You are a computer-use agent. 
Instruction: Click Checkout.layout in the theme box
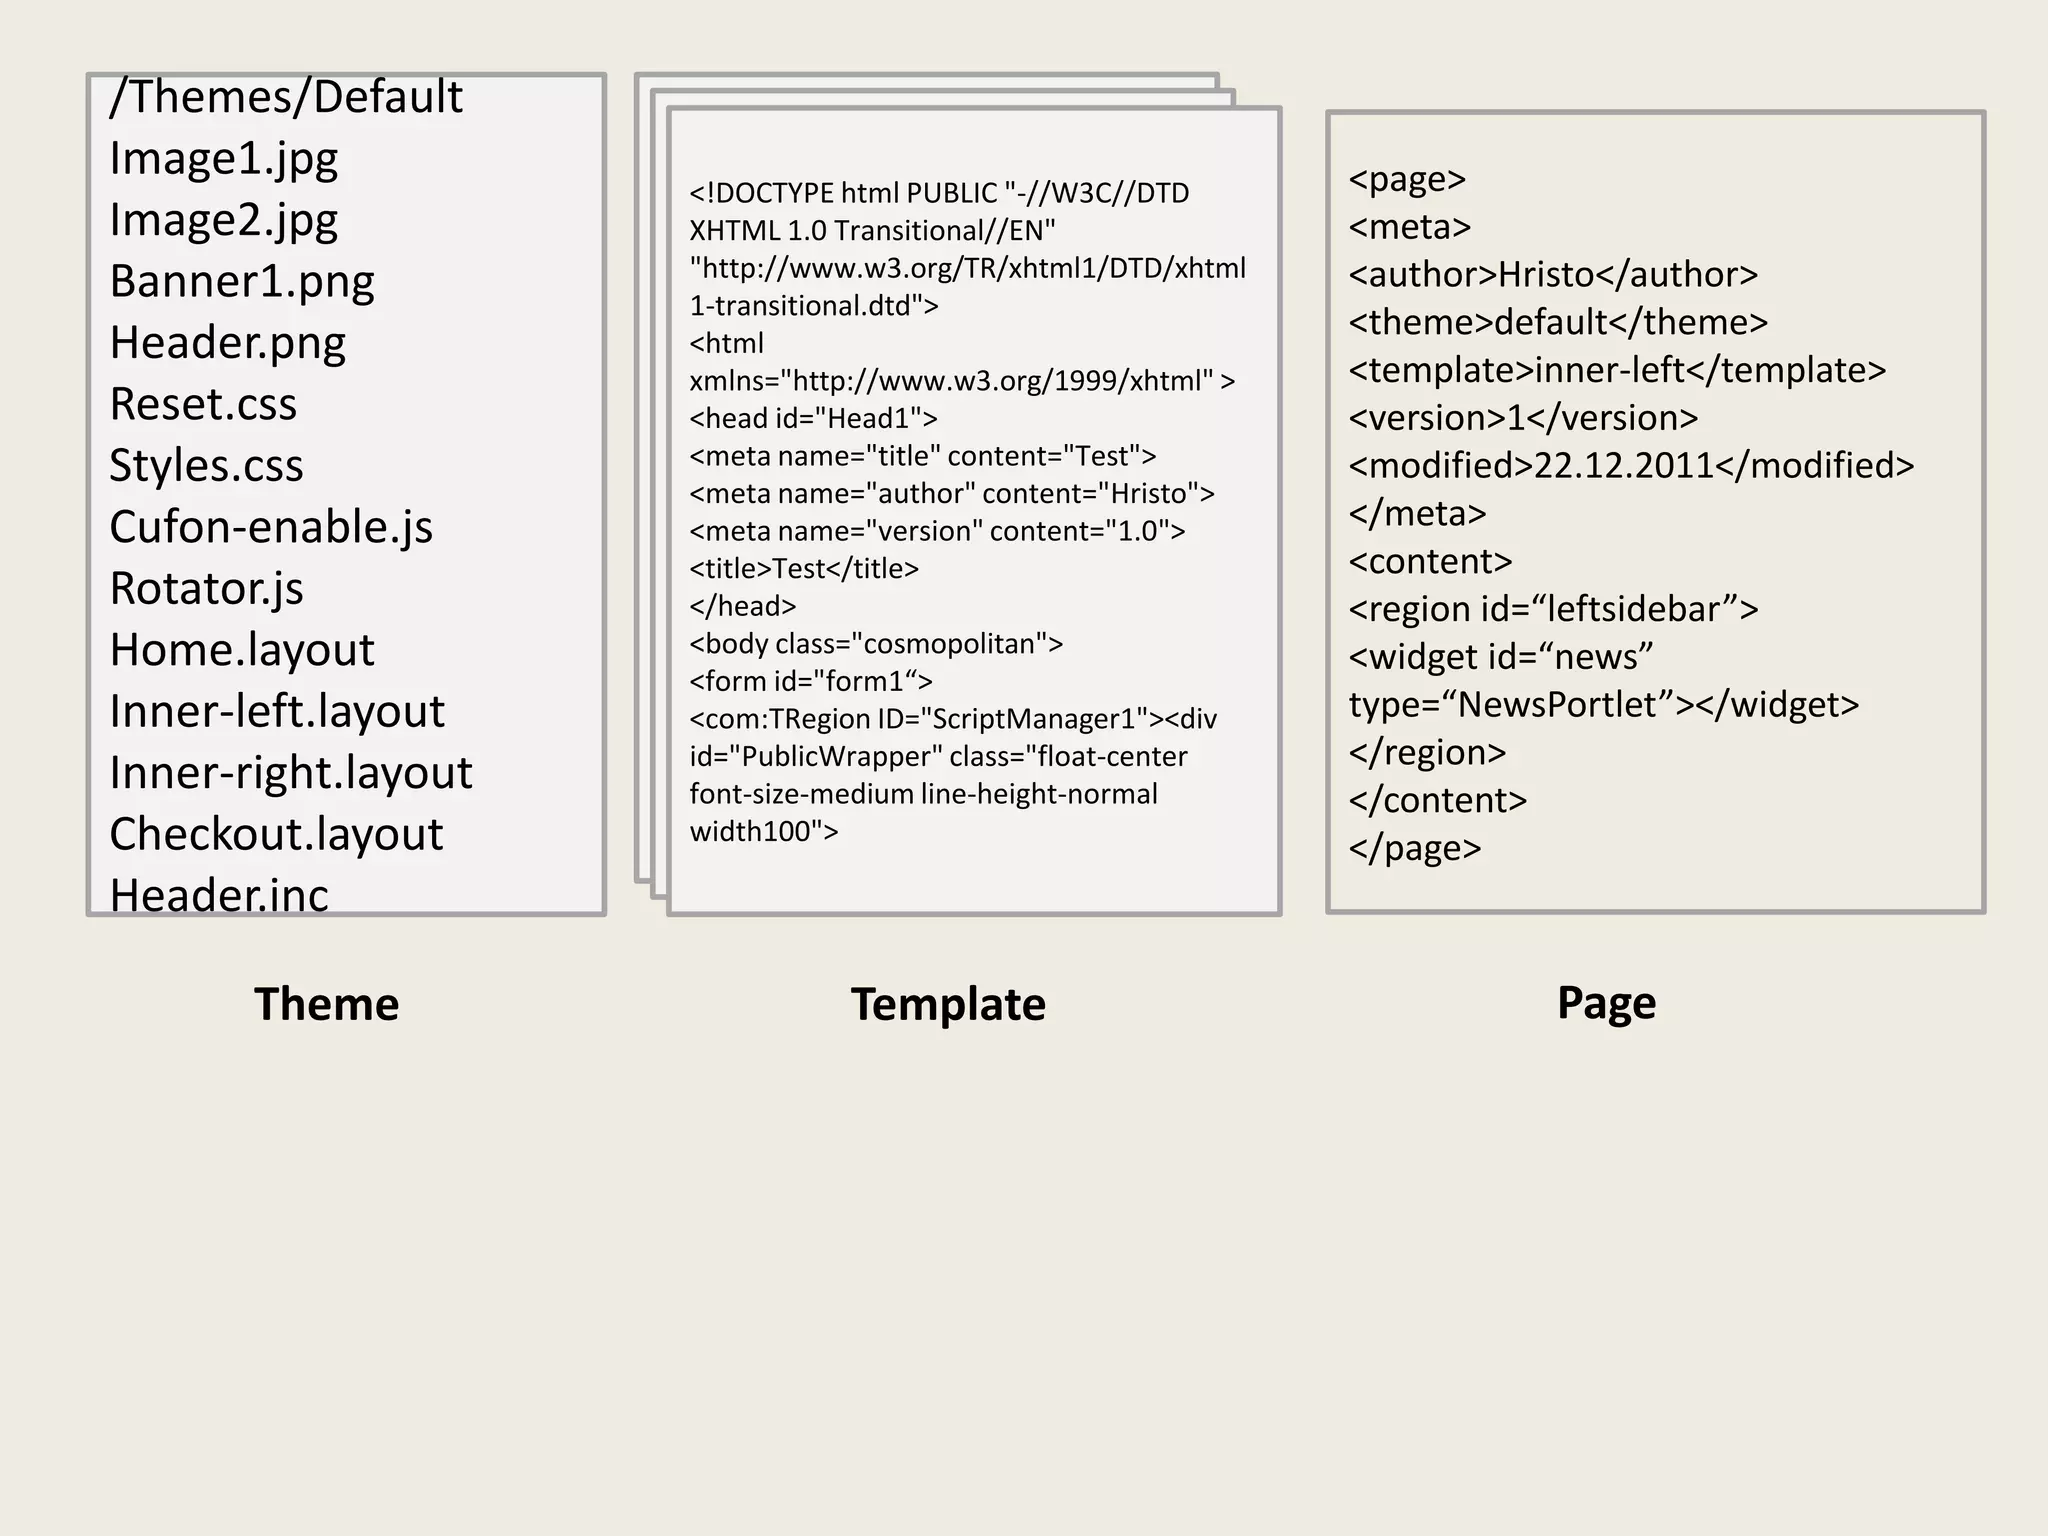pyautogui.click(x=275, y=834)
